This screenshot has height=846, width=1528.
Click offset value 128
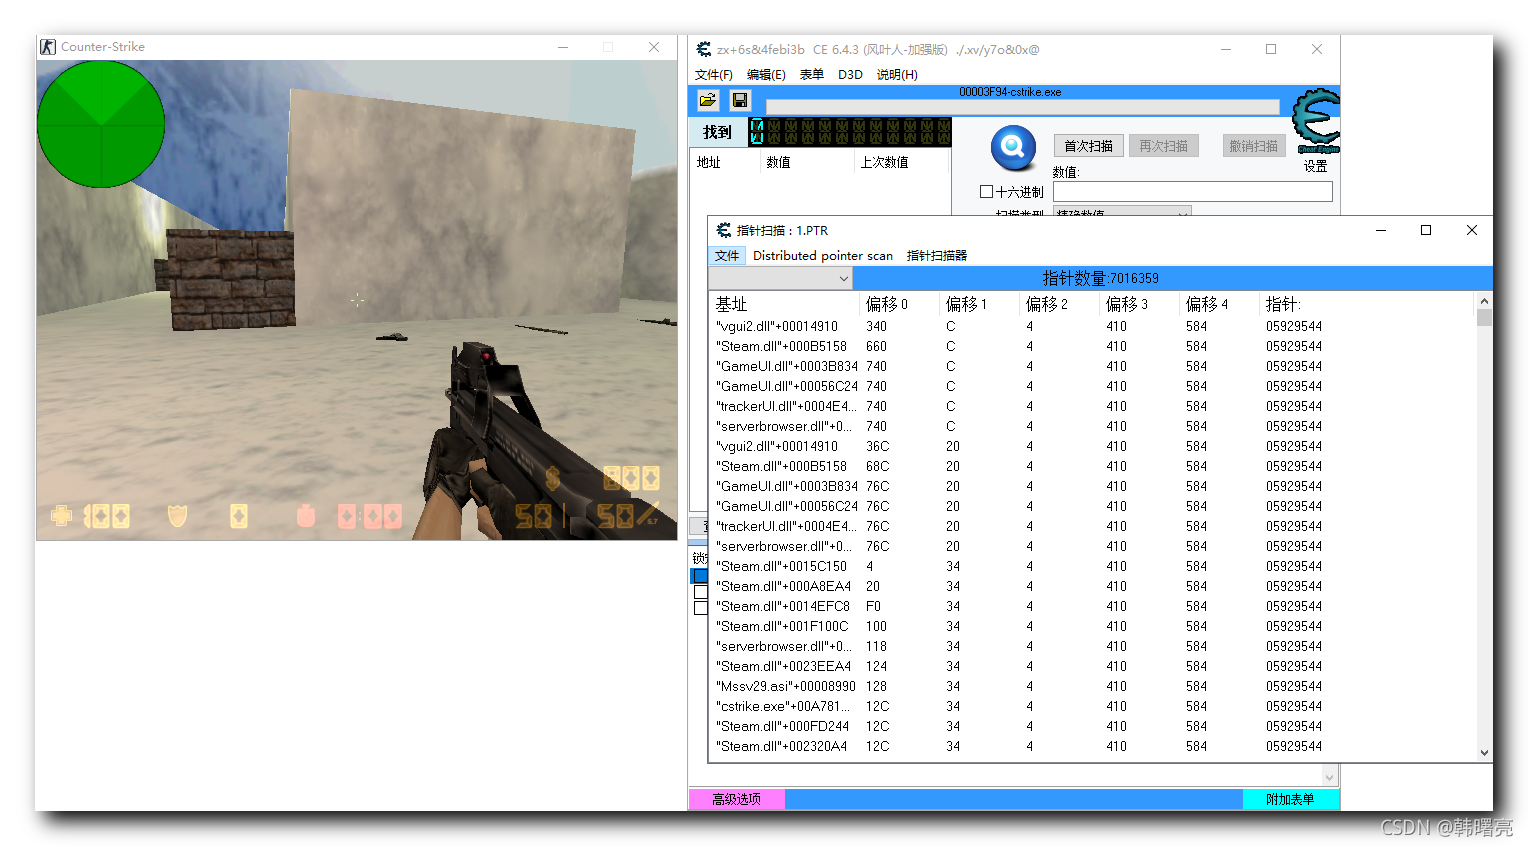click(x=876, y=686)
